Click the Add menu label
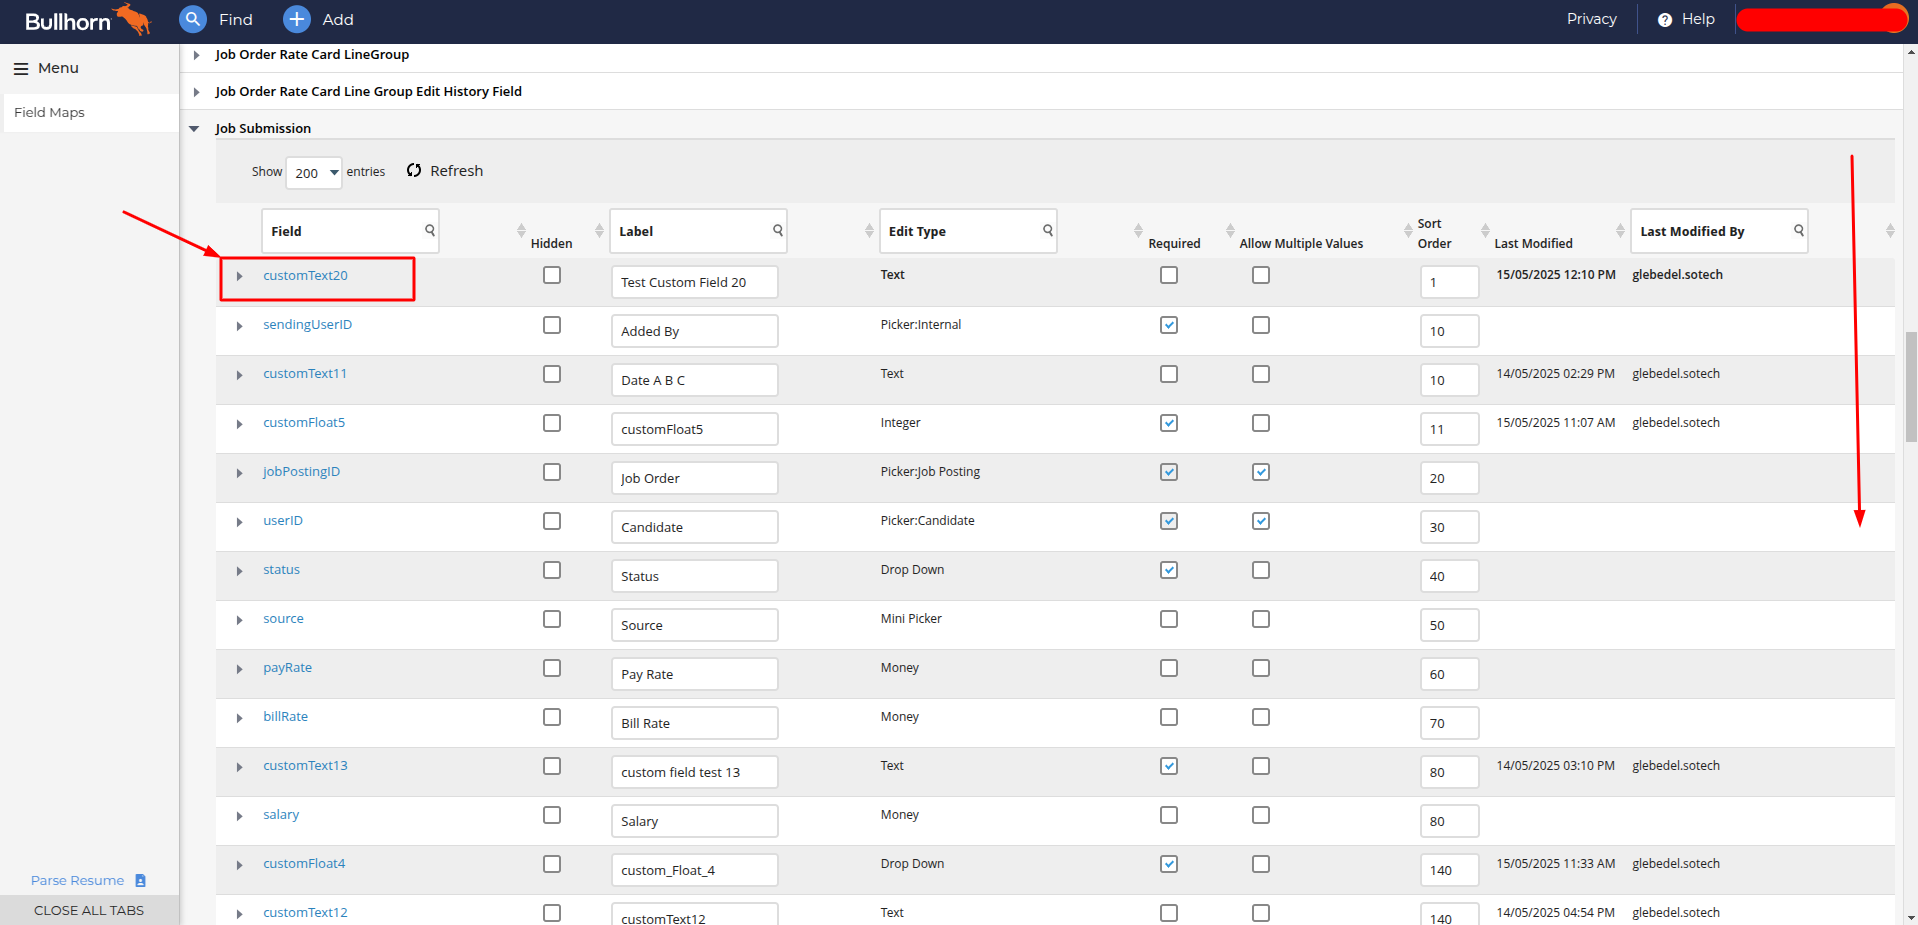 [x=338, y=20]
